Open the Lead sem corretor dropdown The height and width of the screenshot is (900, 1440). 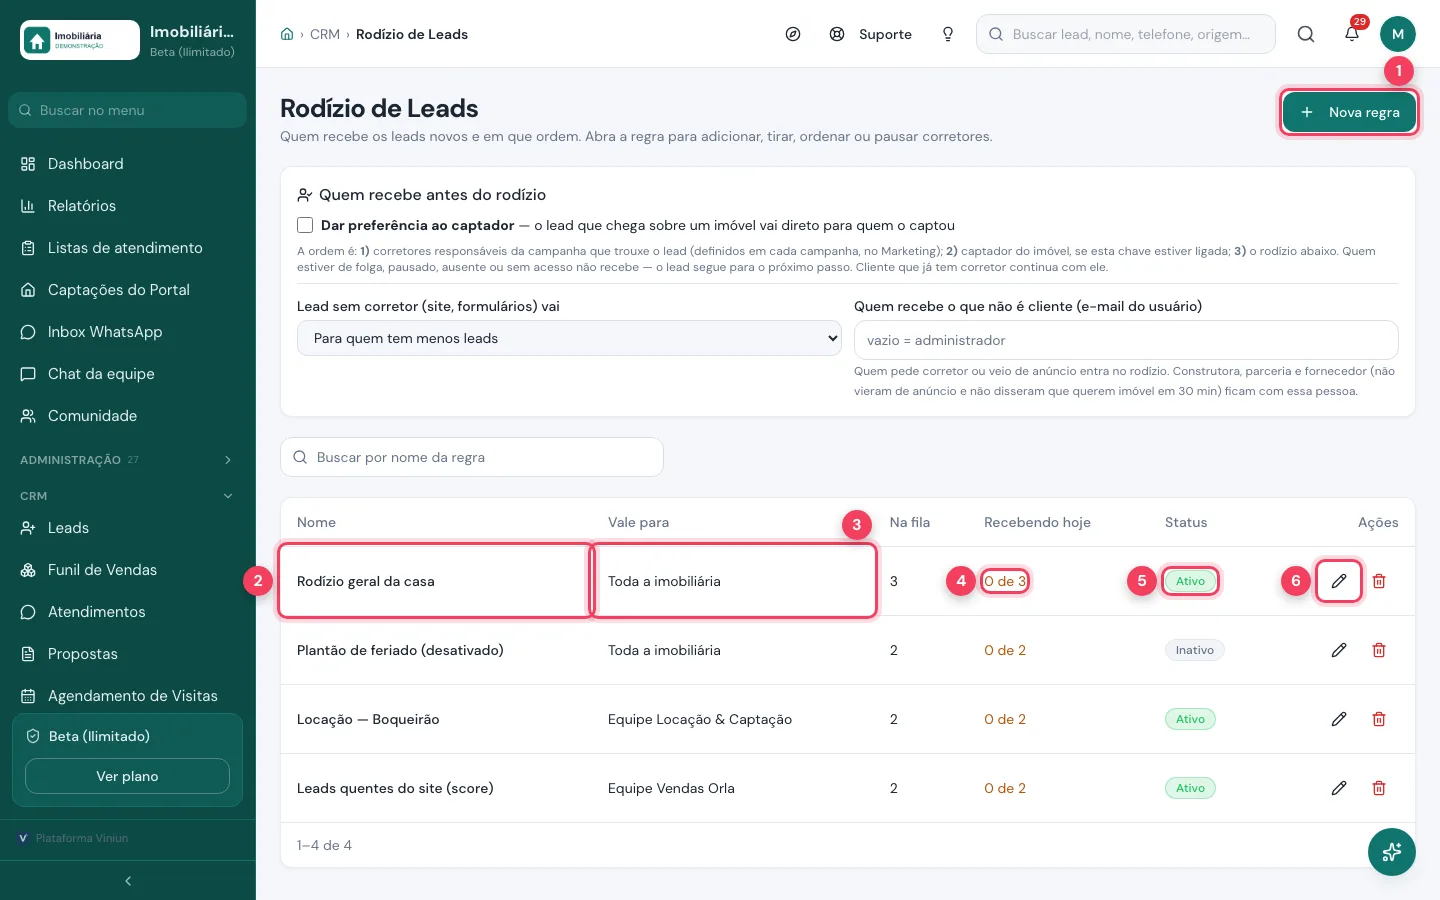click(569, 338)
